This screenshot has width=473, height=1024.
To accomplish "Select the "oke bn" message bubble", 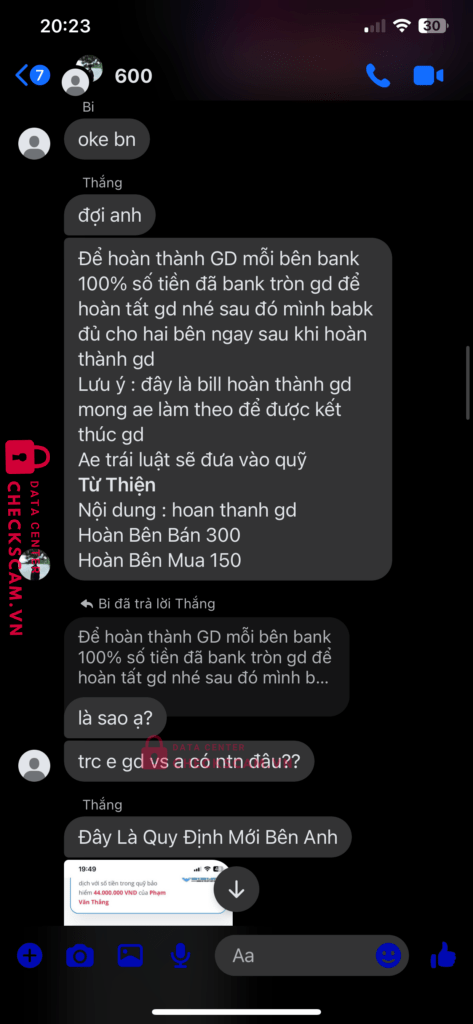I will (107, 139).
